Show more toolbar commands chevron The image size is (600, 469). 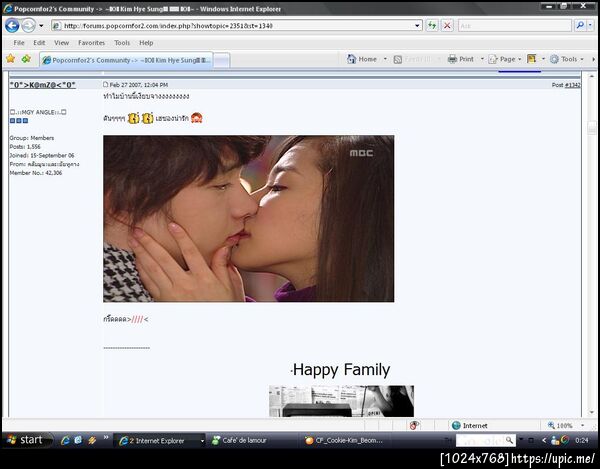click(593, 59)
